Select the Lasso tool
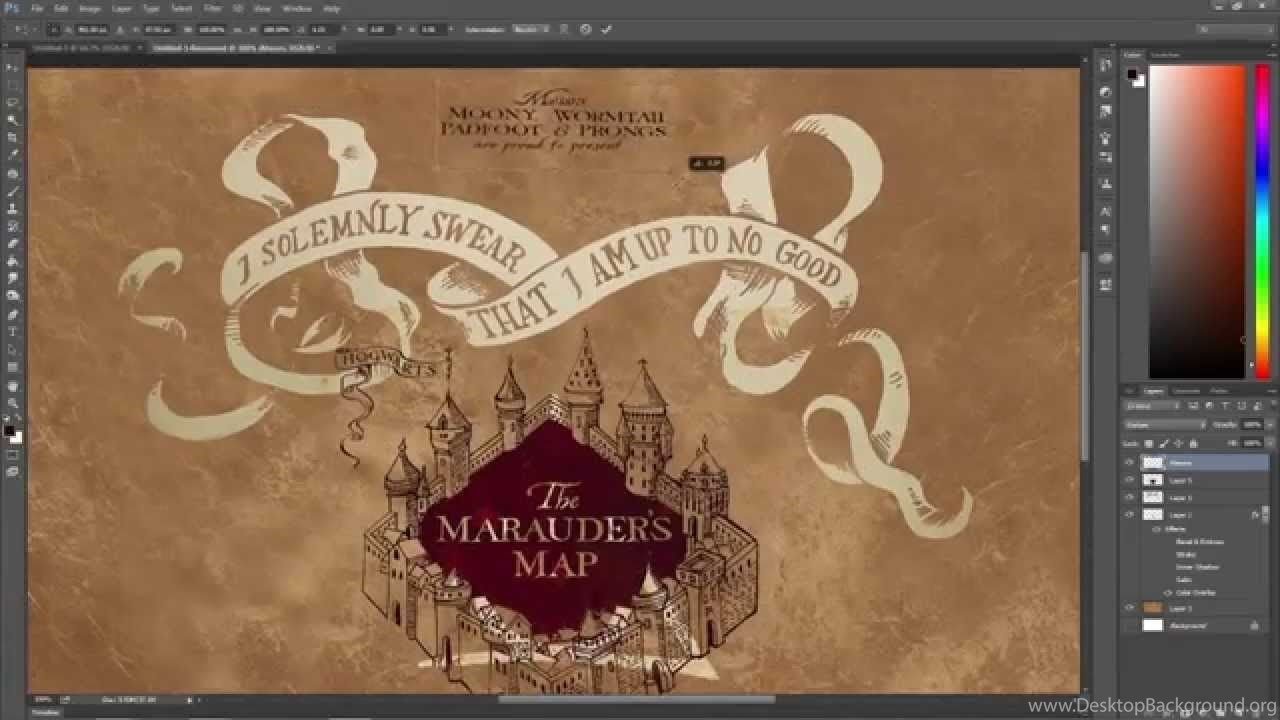The width and height of the screenshot is (1280, 720). 13,102
